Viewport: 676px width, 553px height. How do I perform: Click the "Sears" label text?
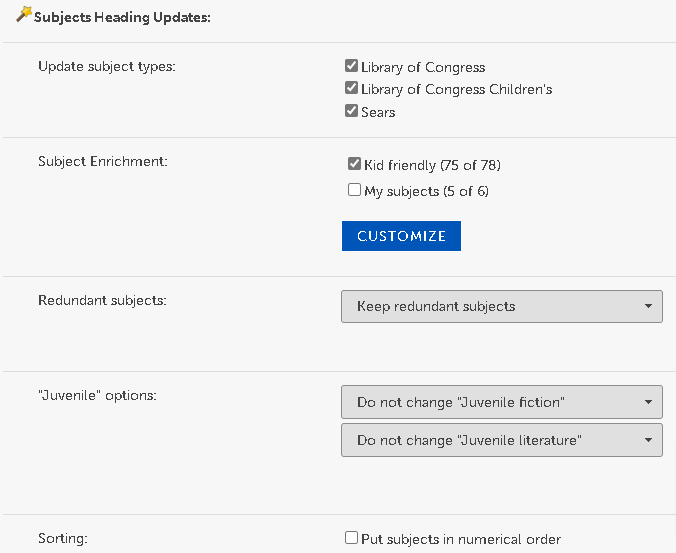point(378,112)
